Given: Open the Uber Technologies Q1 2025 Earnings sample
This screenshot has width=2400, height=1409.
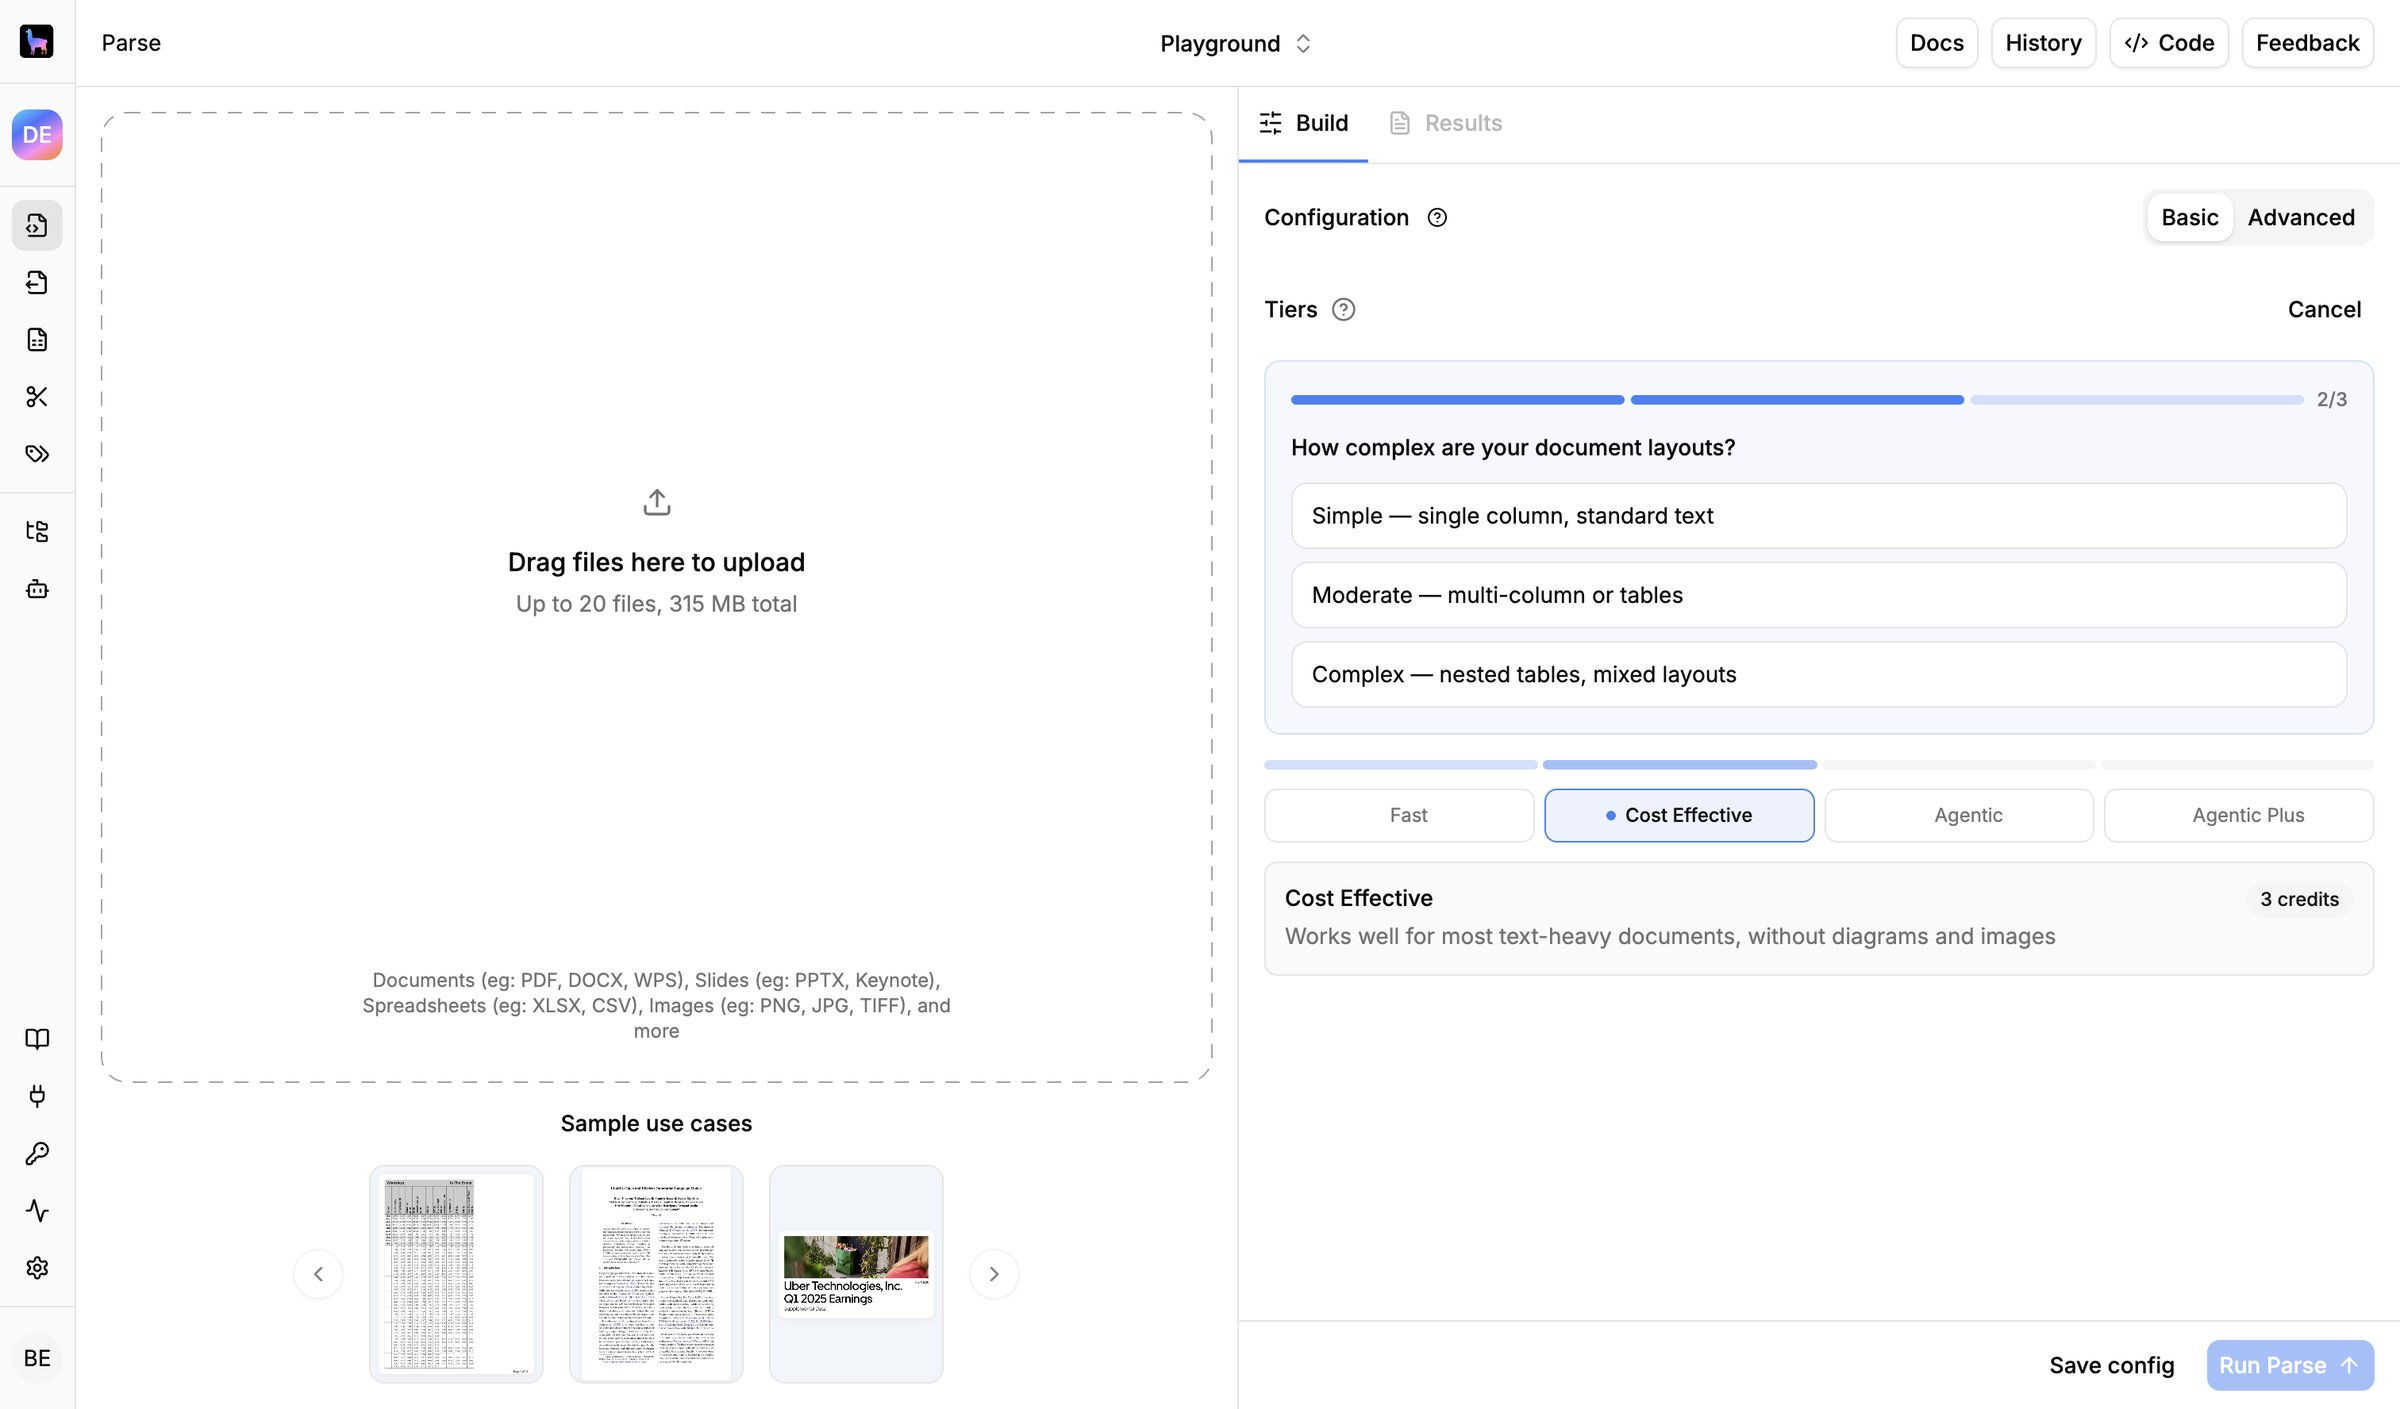Looking at the screenshot, I should 856,1274.
